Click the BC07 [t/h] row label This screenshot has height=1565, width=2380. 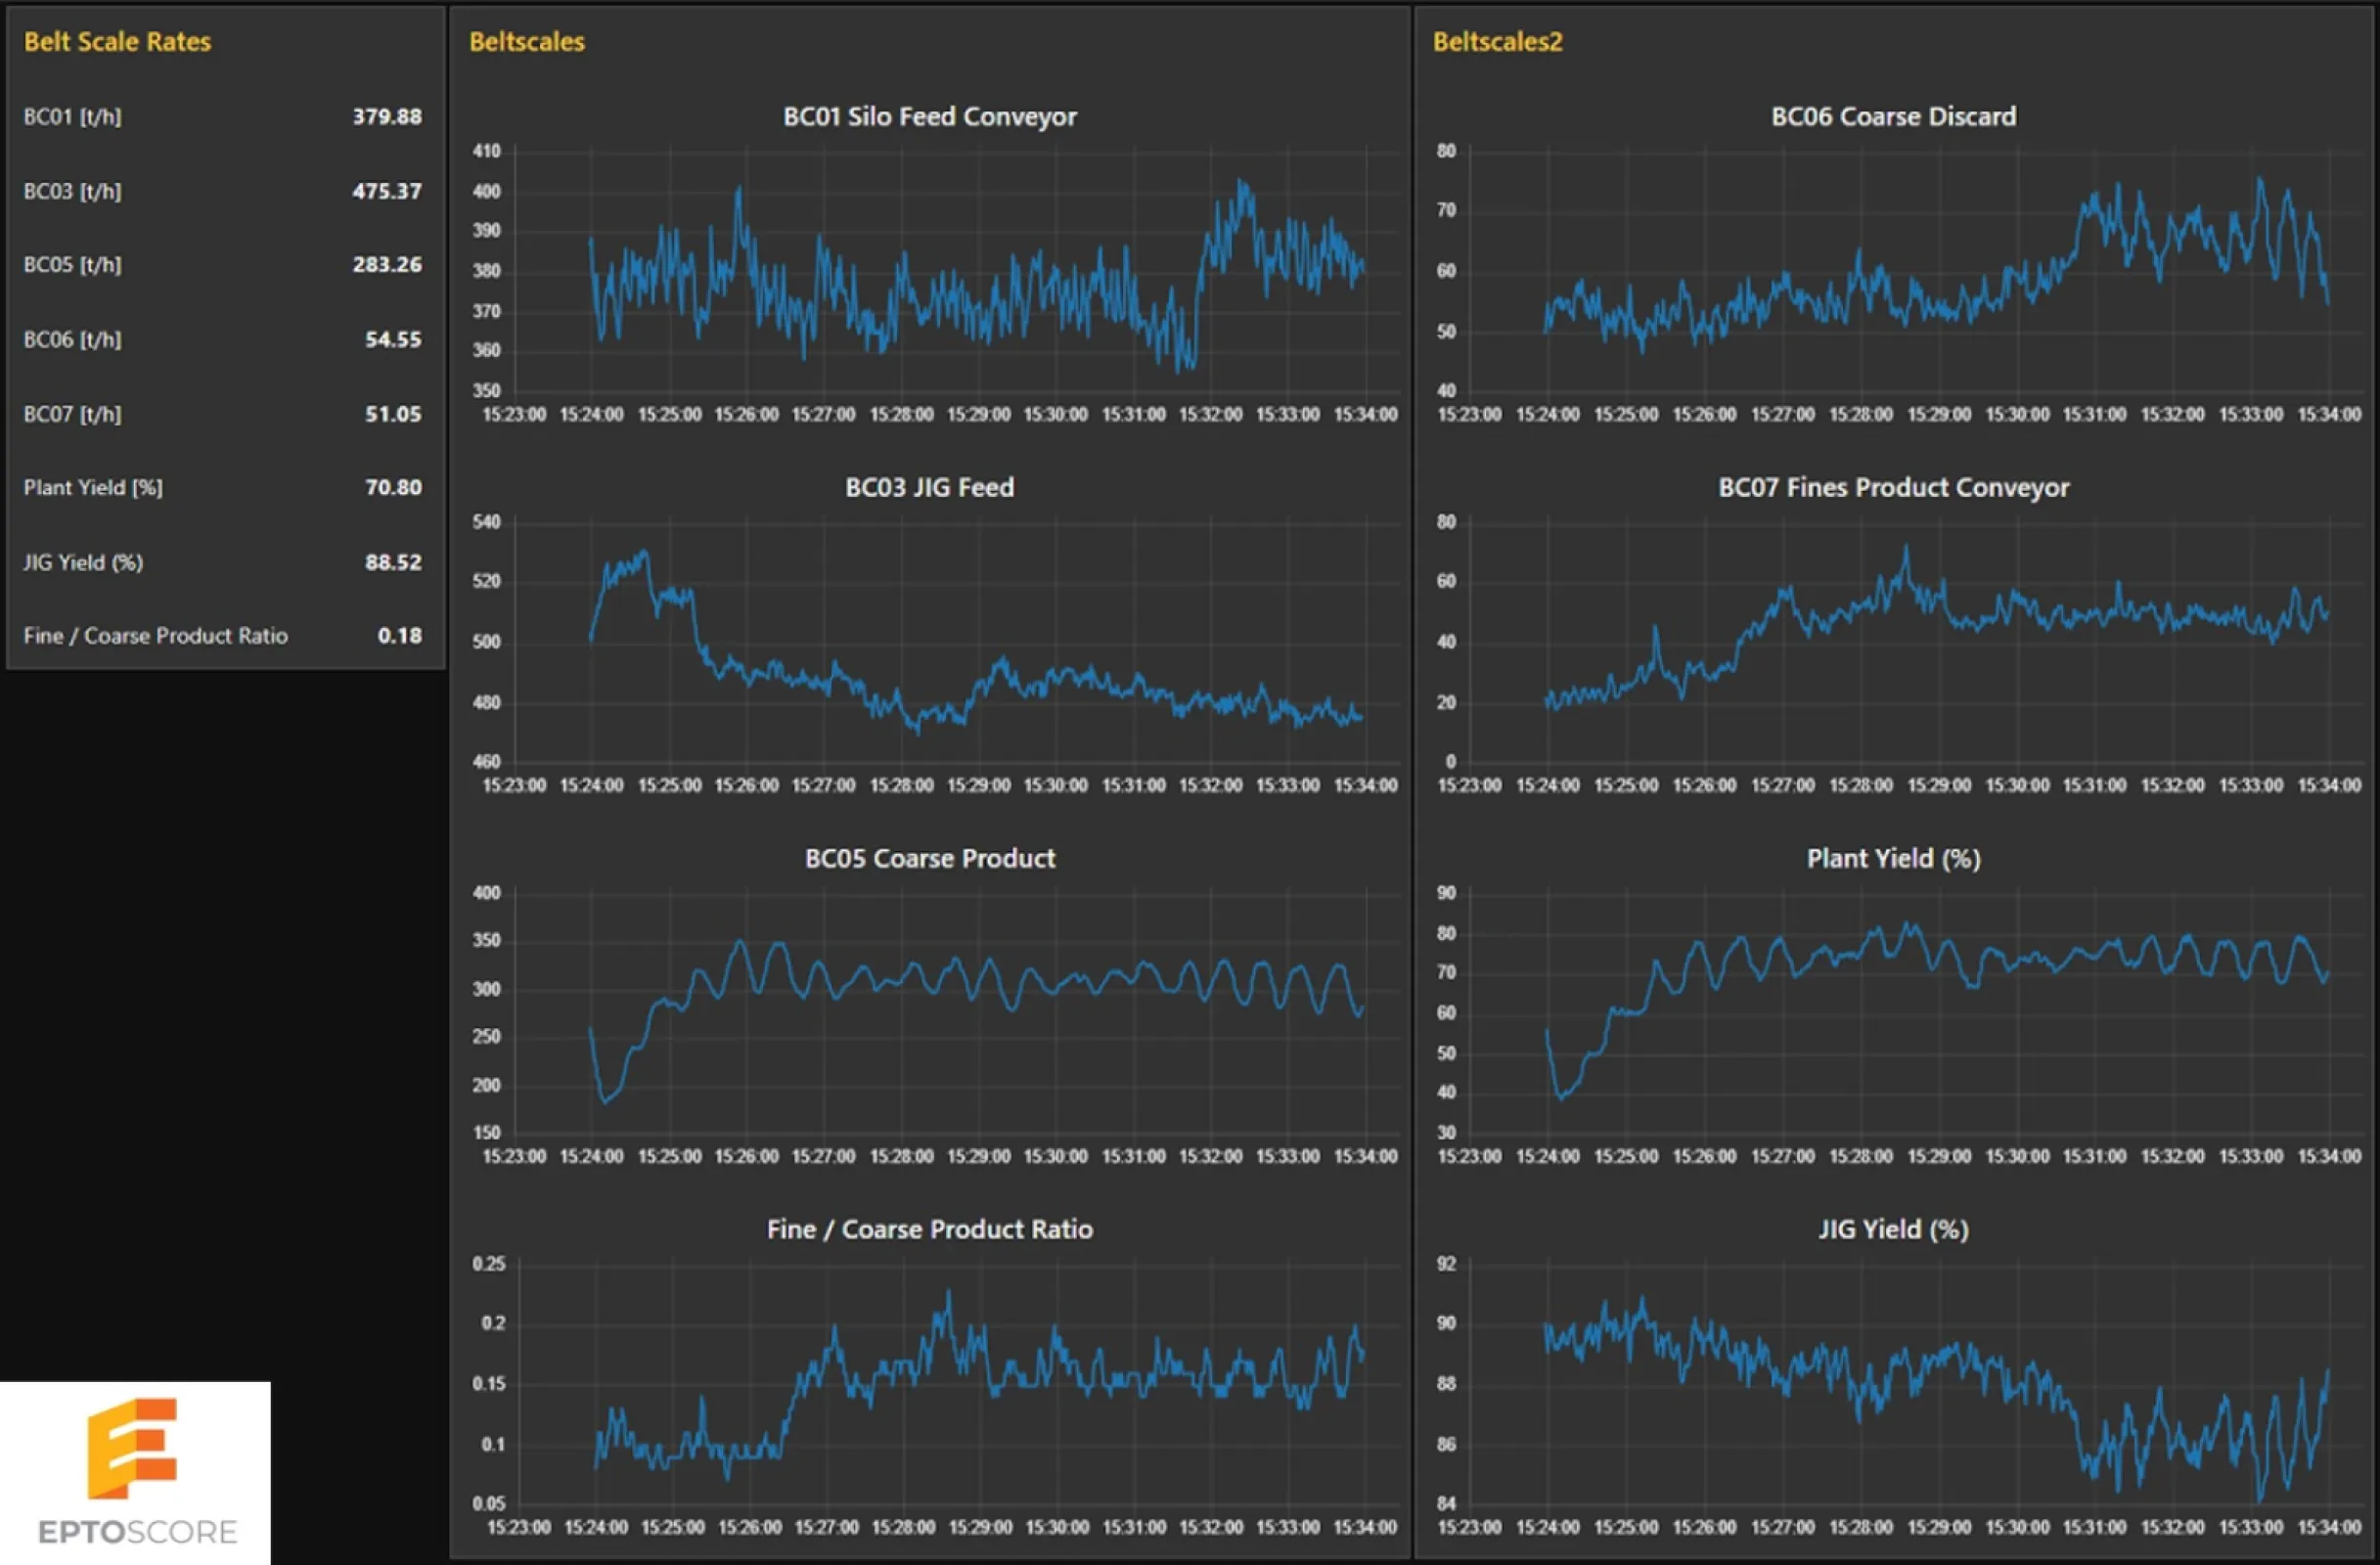[74, 413]
